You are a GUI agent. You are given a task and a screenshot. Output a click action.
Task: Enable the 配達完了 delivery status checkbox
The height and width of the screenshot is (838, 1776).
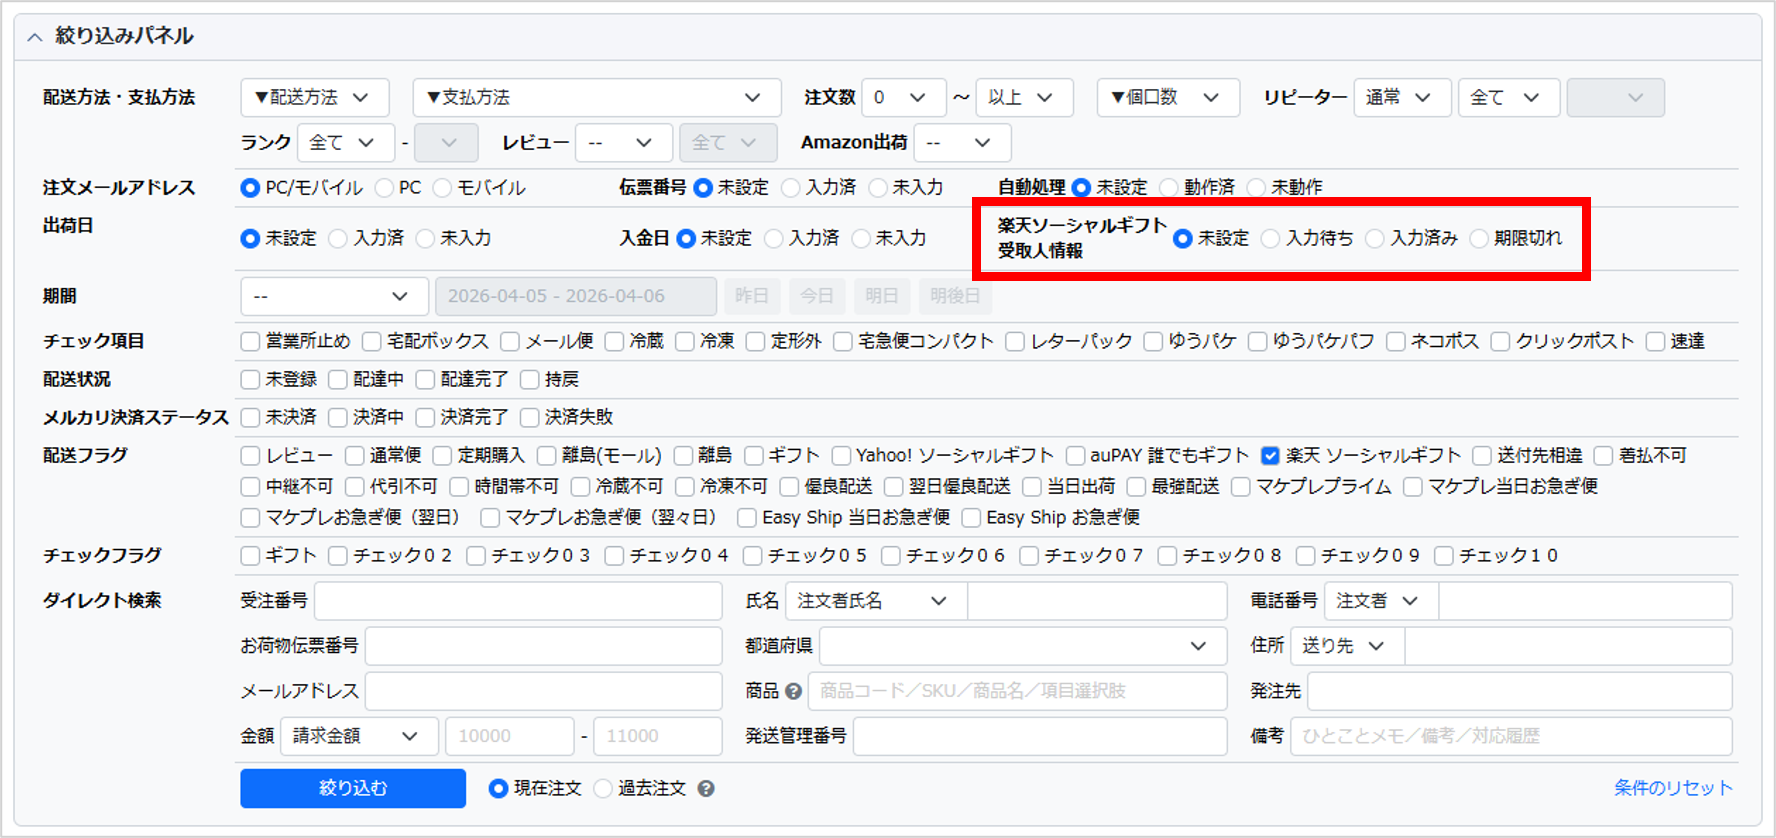(x=426, y=380)
